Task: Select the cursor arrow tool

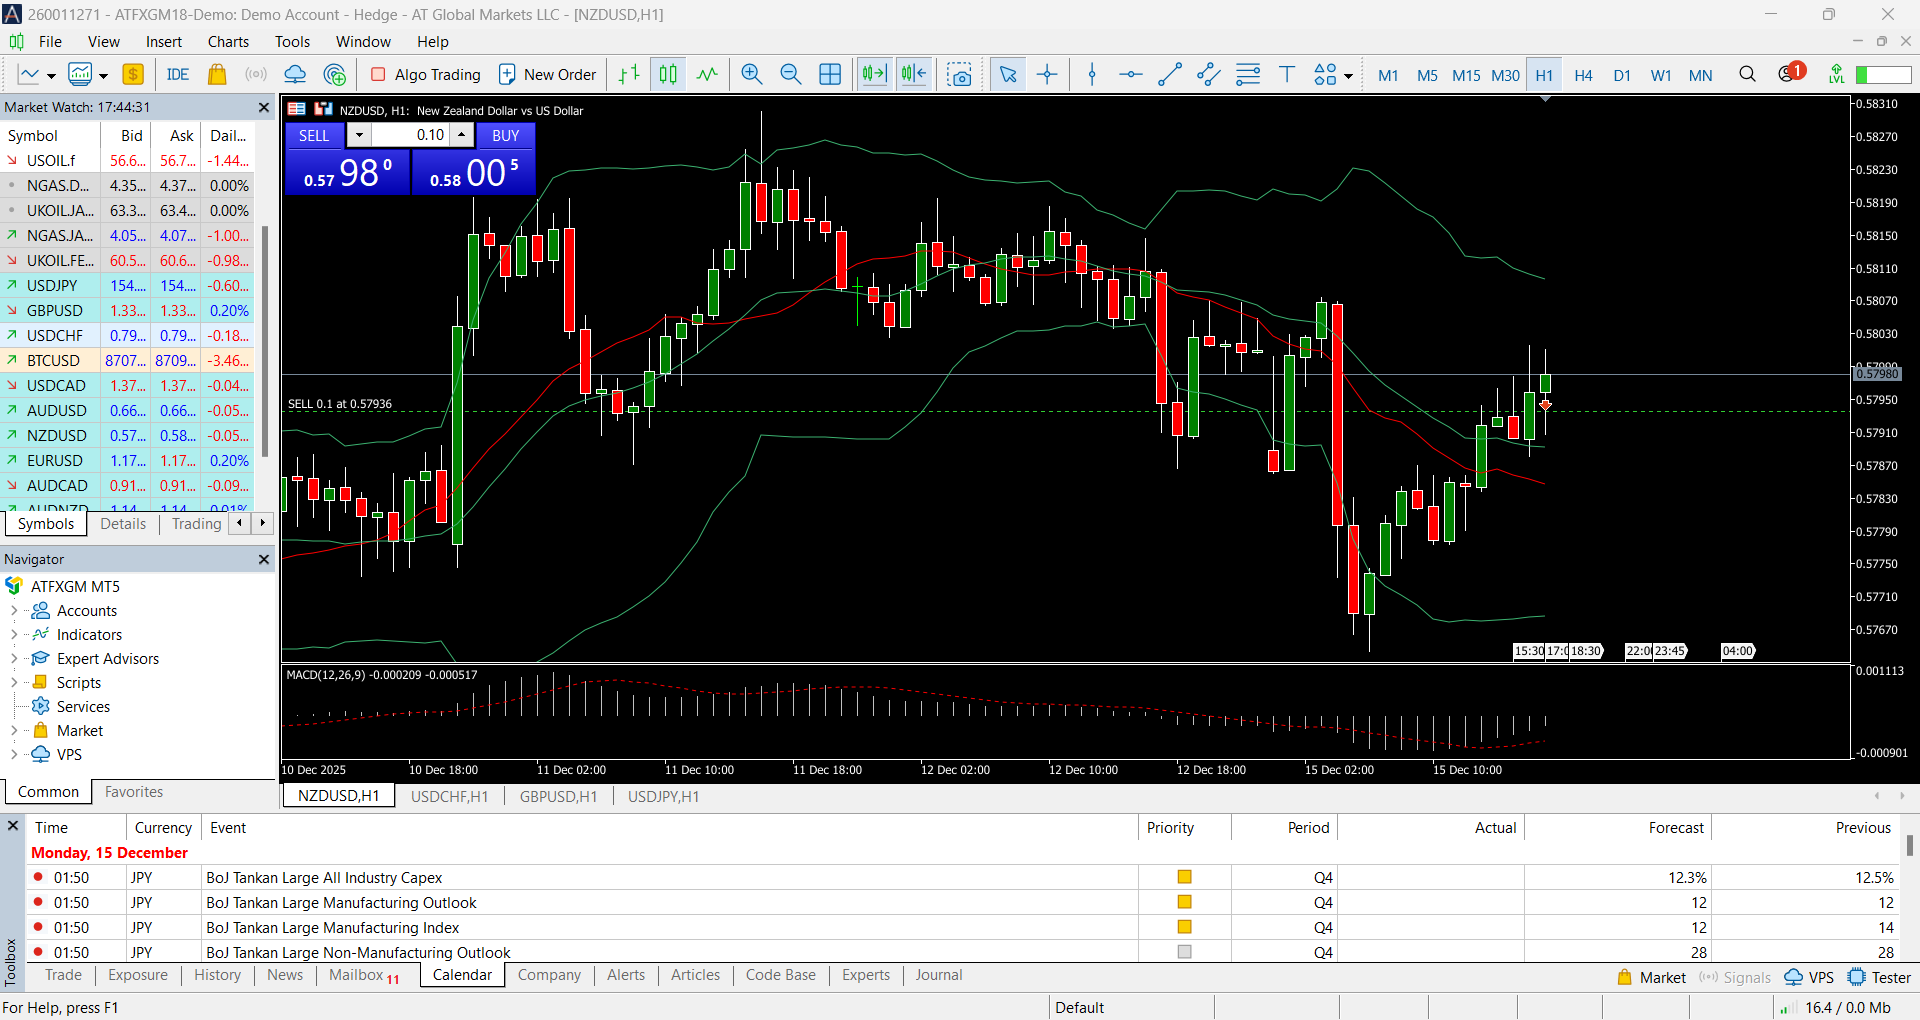Action: point(1008,74)
